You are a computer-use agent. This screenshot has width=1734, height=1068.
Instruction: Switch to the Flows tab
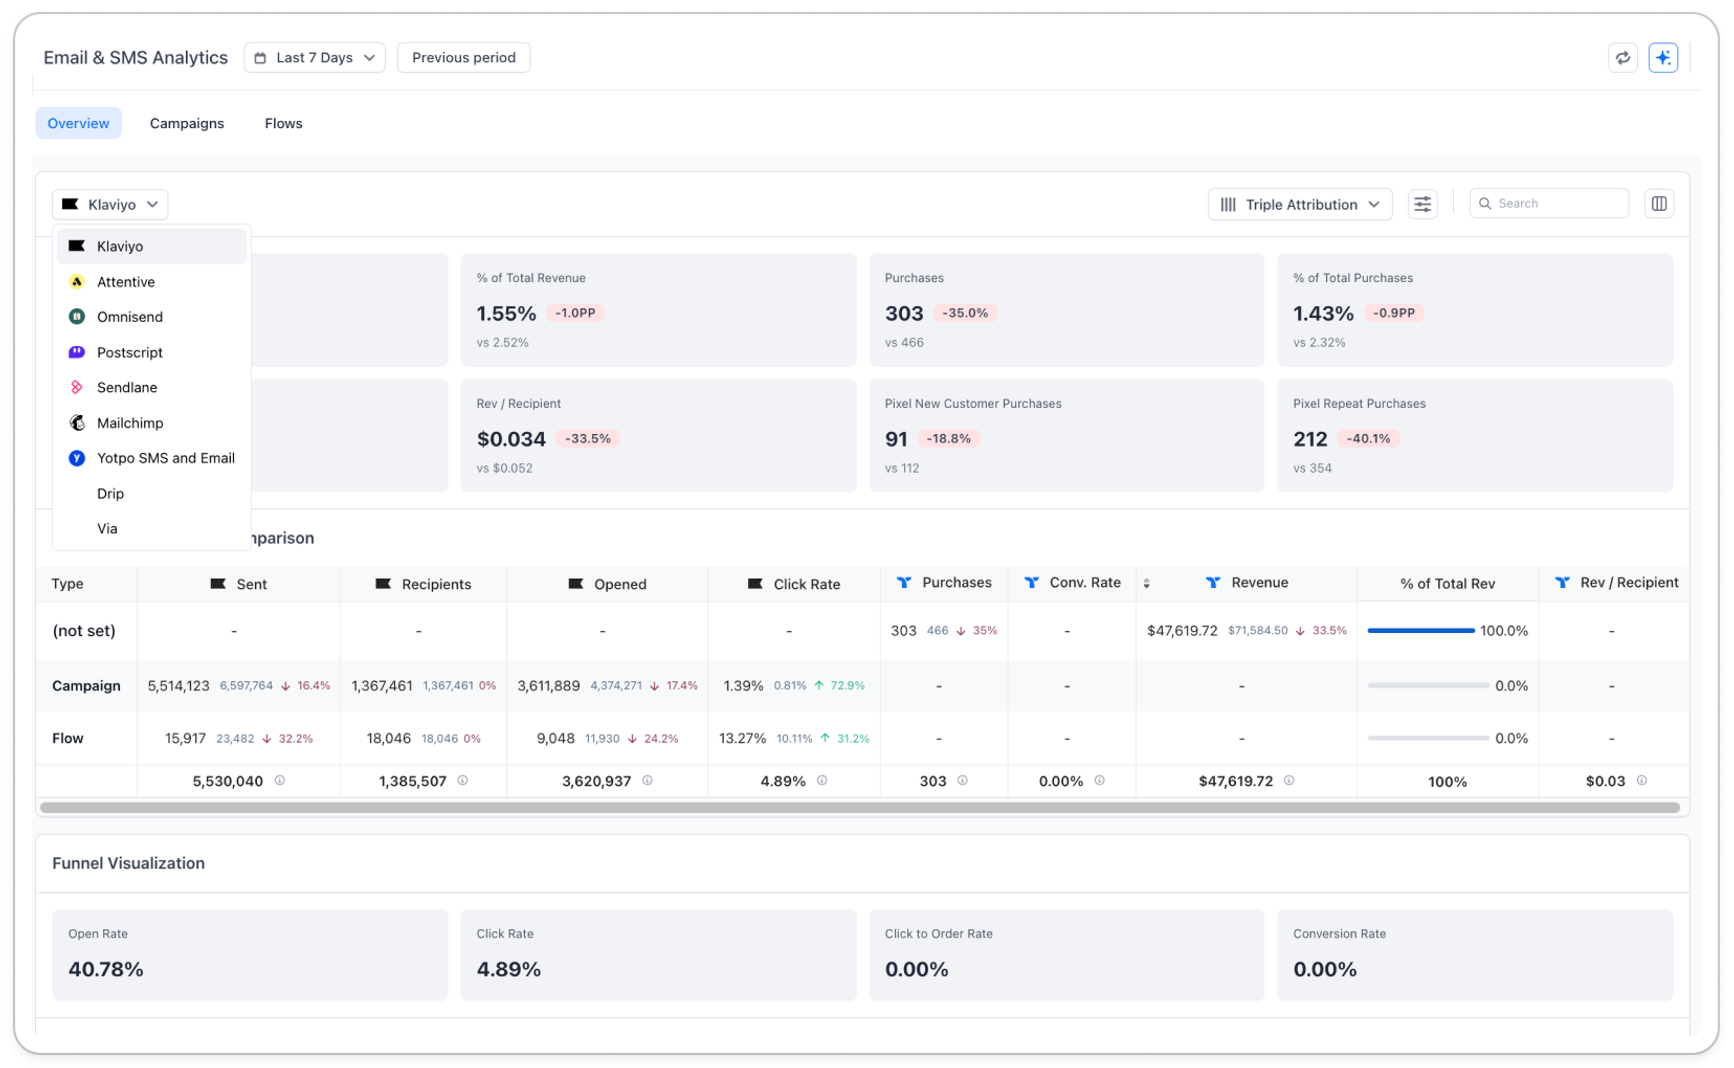pyautogui.click(x=283, y=123)
